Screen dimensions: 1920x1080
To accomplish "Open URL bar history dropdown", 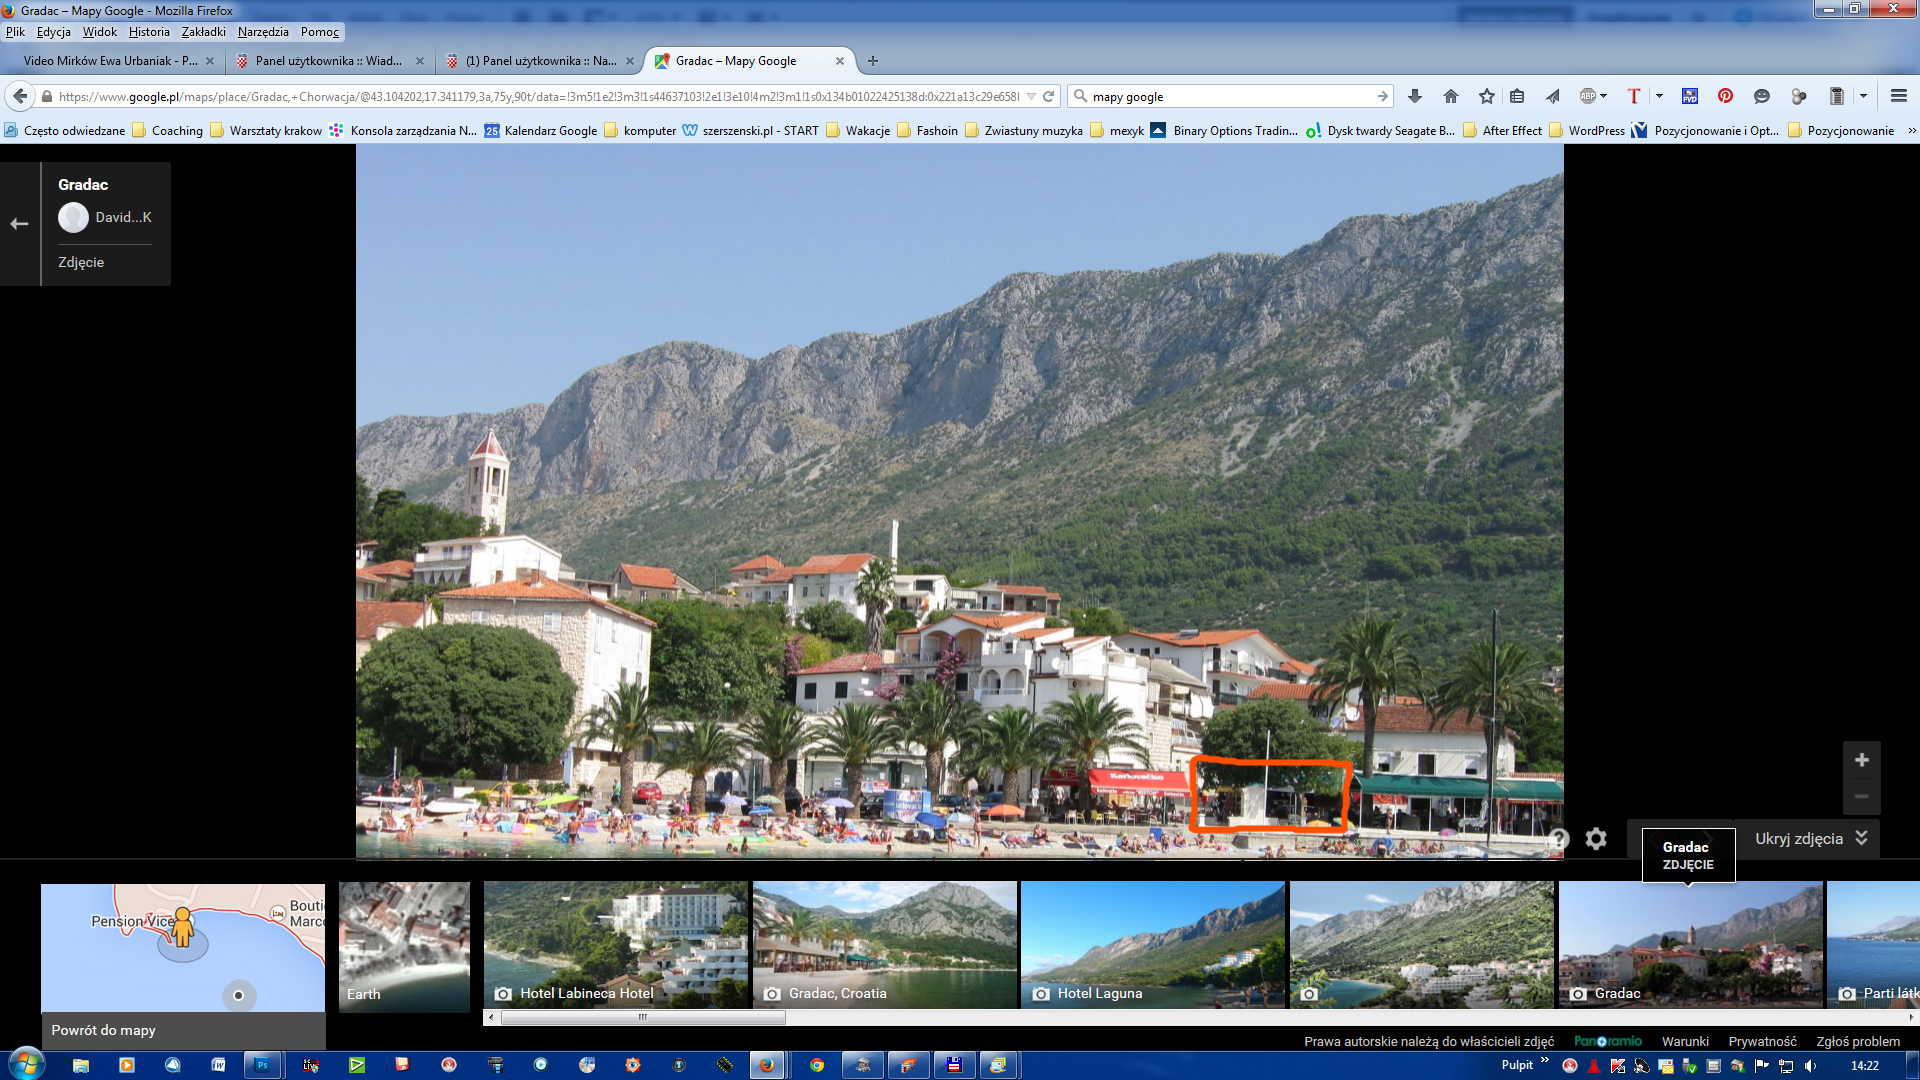I will (1031, 97).
